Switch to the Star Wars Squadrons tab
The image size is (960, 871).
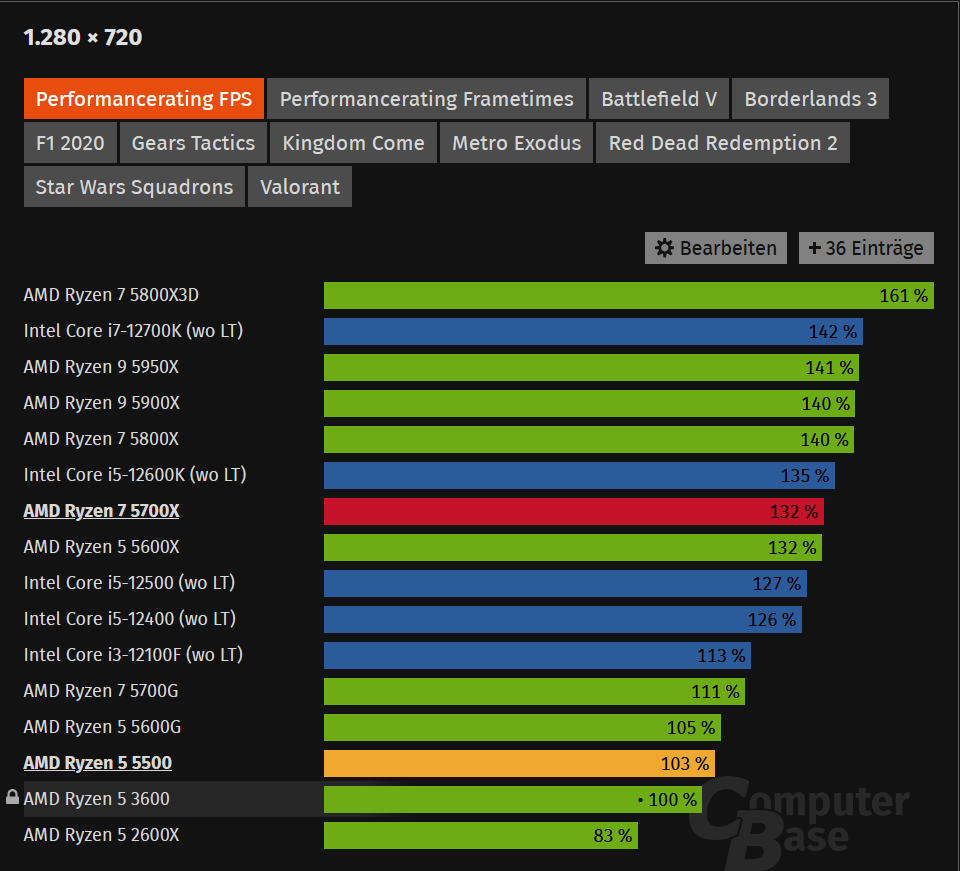(134, 187)
